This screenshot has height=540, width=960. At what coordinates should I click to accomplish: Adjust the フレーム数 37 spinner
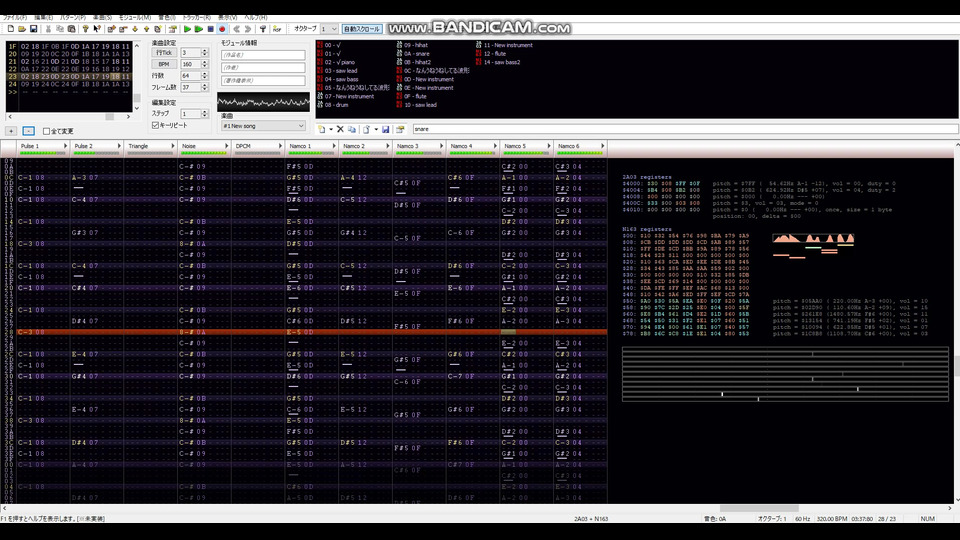coord(204,88)
